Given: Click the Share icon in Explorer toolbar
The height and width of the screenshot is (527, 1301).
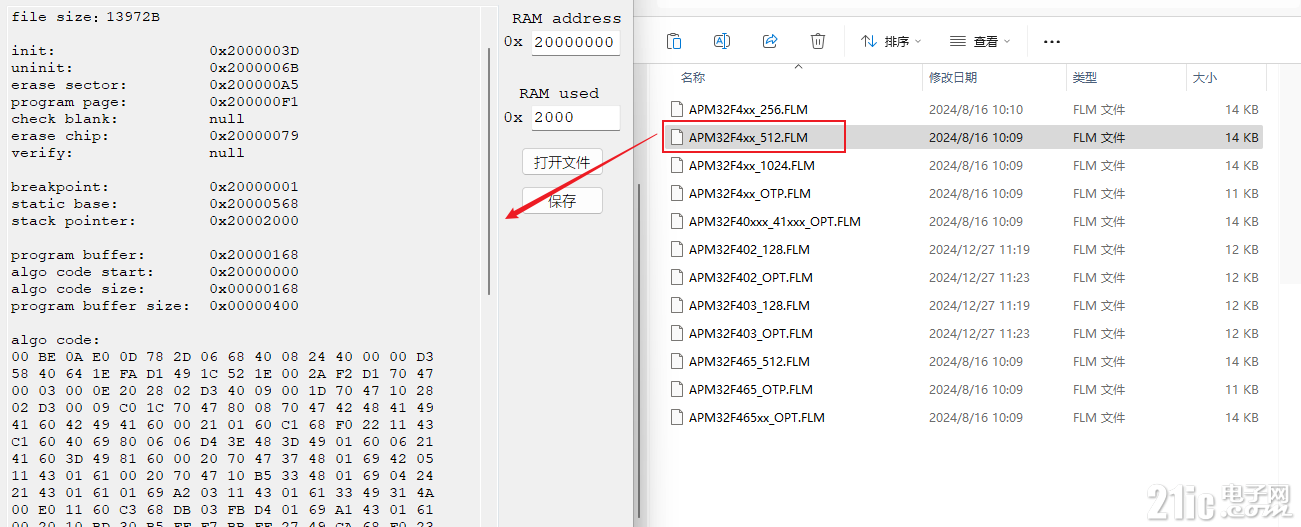Looking at the screenshot, I should pos(770,41).
